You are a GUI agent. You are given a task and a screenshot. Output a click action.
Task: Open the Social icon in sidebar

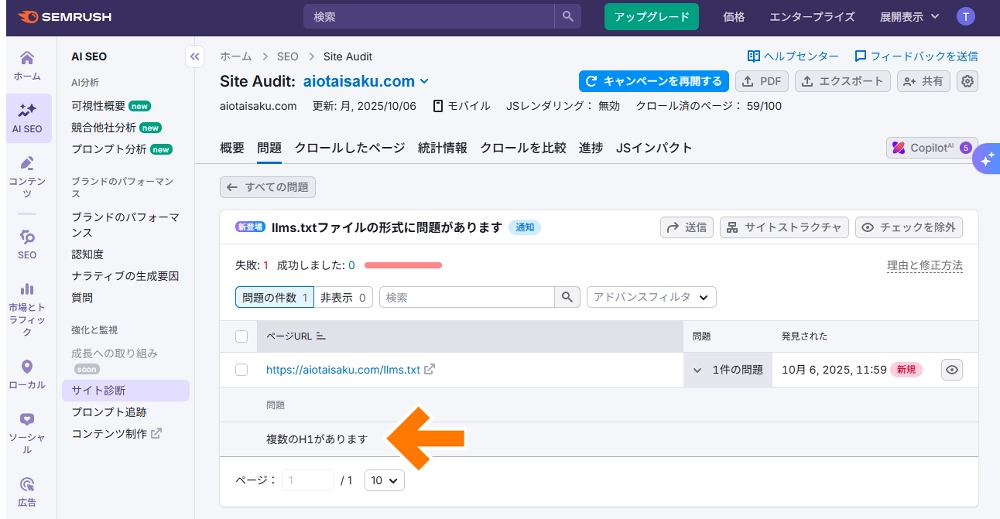coord(27,422)
